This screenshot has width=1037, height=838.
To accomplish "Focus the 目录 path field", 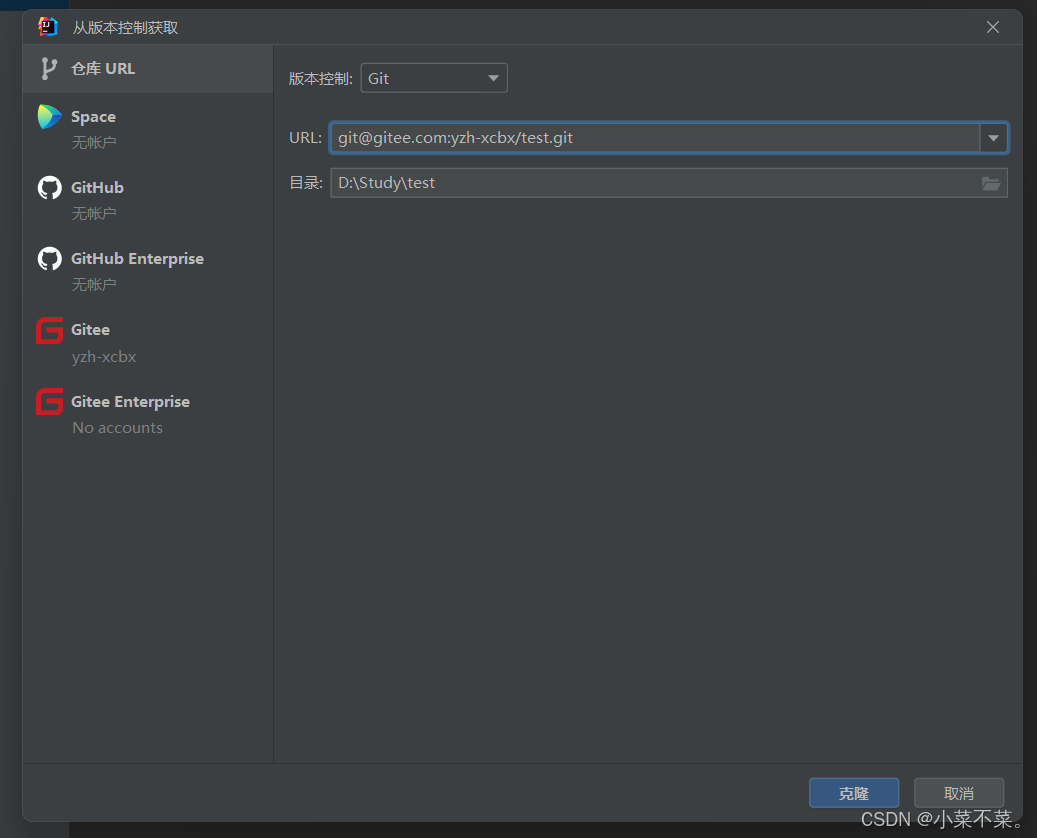I will click(x=669, y=183).
